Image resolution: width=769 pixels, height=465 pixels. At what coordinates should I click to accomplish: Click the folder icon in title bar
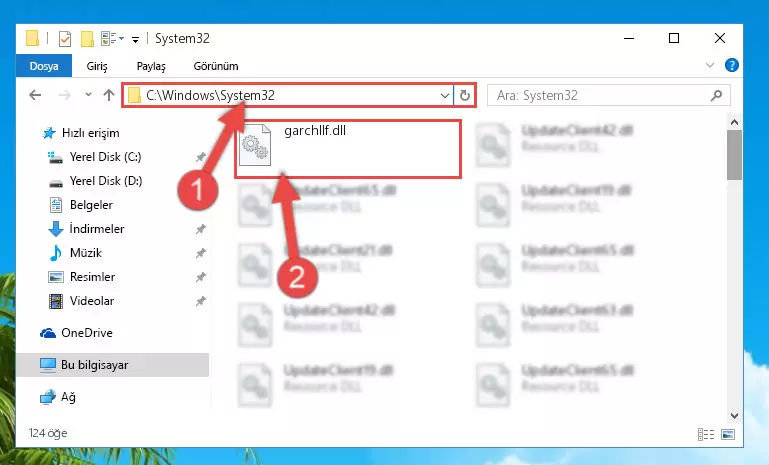pyautogui.click(x=32, y=38)
